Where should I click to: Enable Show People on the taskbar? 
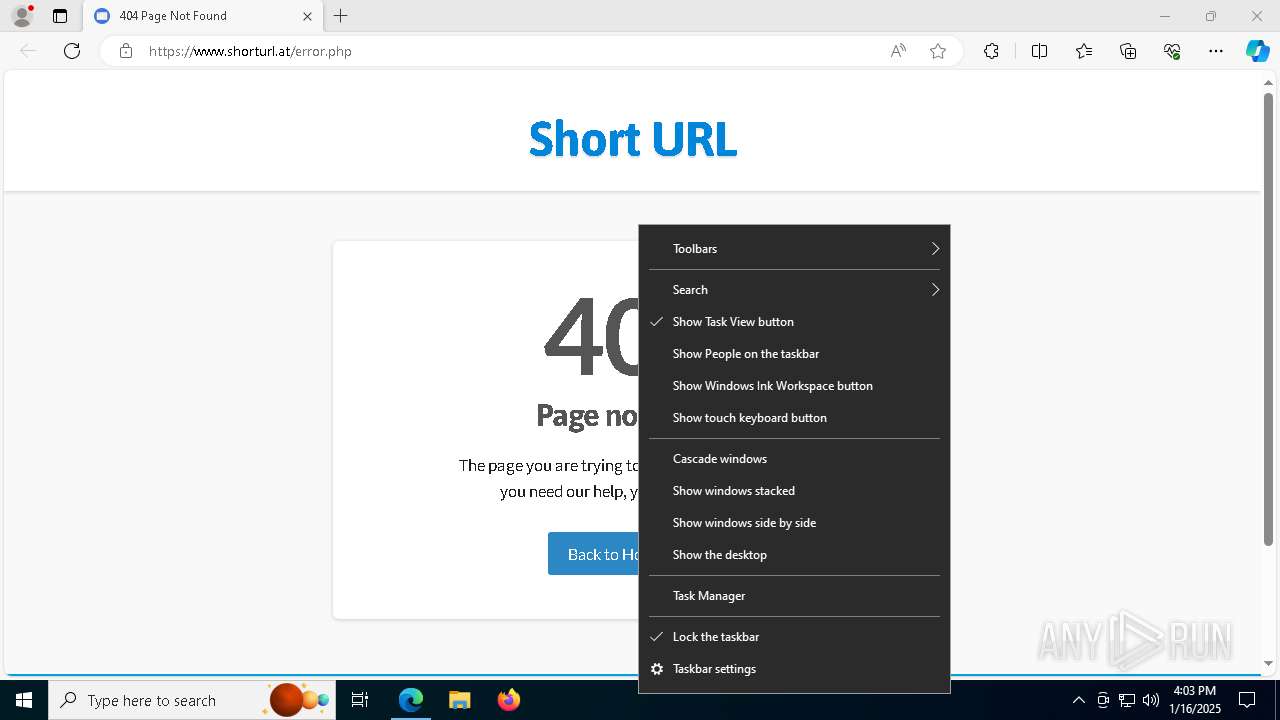tap(794, 353)
